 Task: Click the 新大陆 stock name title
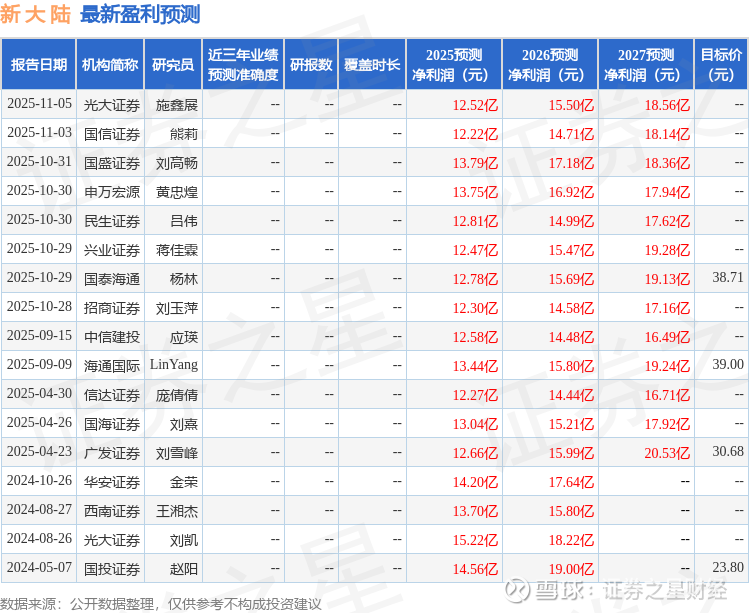35,14
